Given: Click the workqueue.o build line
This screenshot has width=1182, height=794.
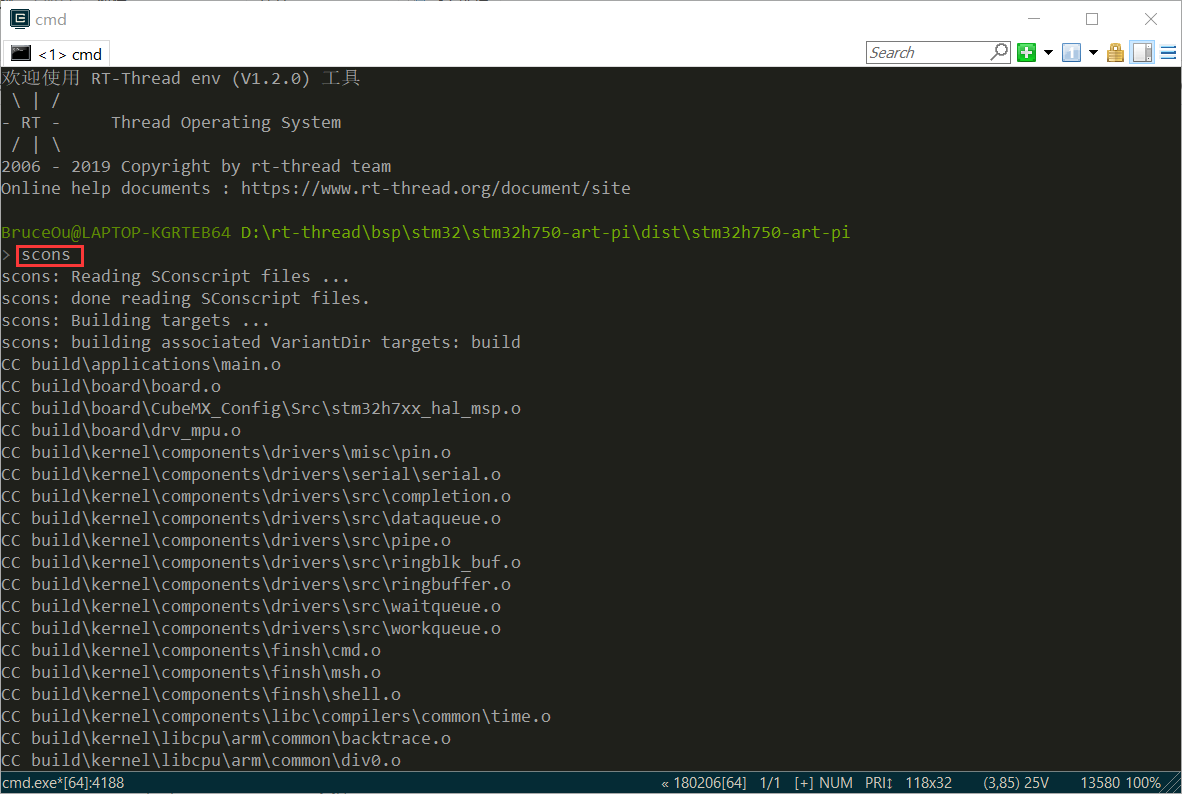Looking at the screenshot, I should click(x=251, y=628).
